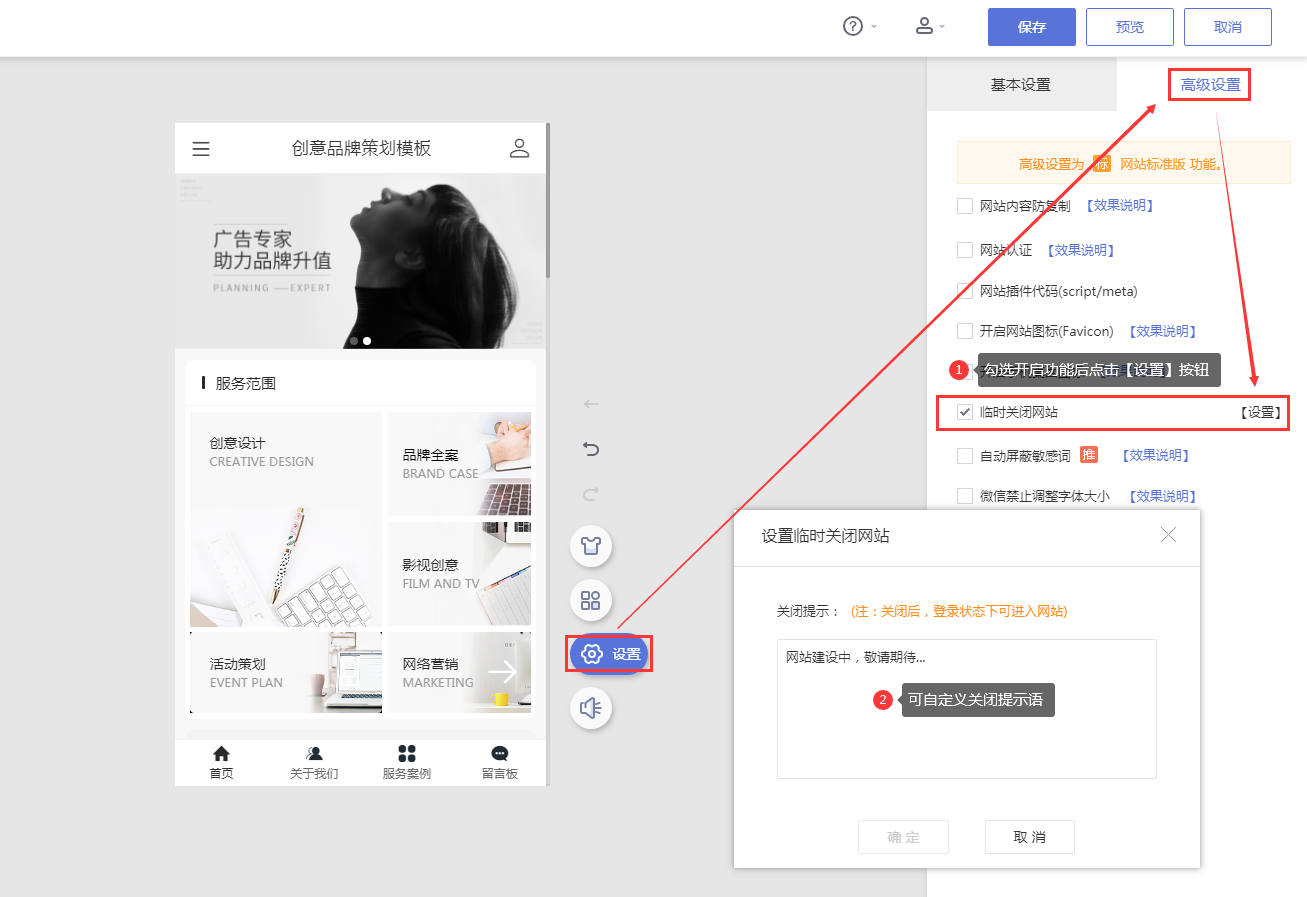Switch to the 高级设置 tab
The image size is (1307, 897).
(x=1210, y=85)
